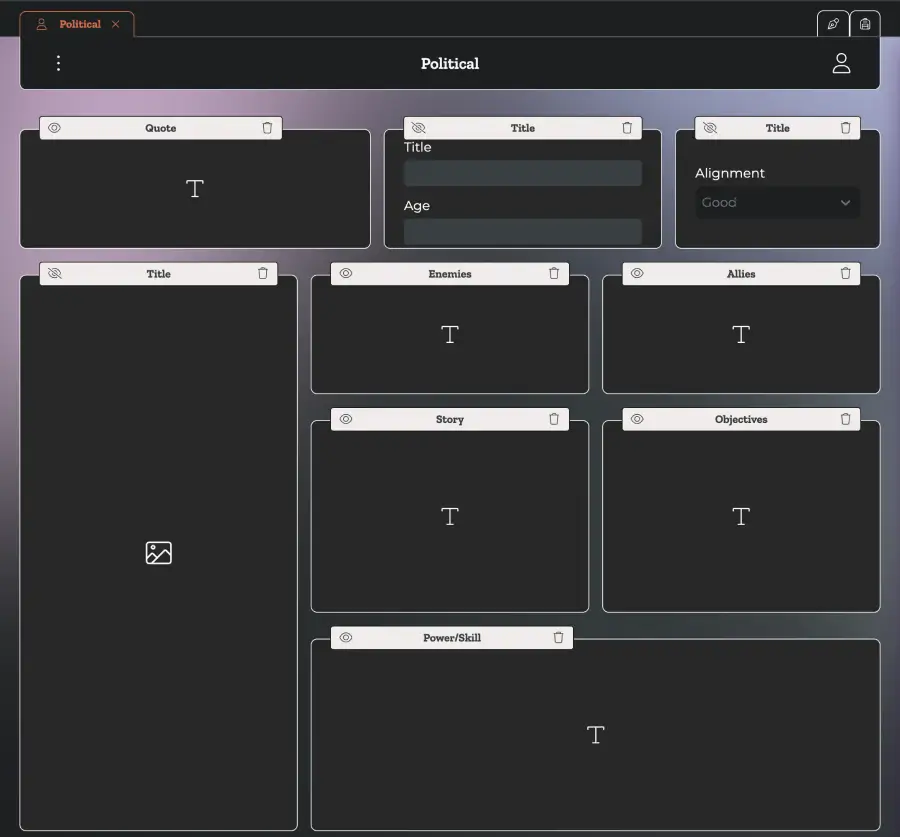This screenshot has height=837, width=900.
Task: Click the text icon in the Quote panel
Action: pyautogui.click(x=195, y=189)
